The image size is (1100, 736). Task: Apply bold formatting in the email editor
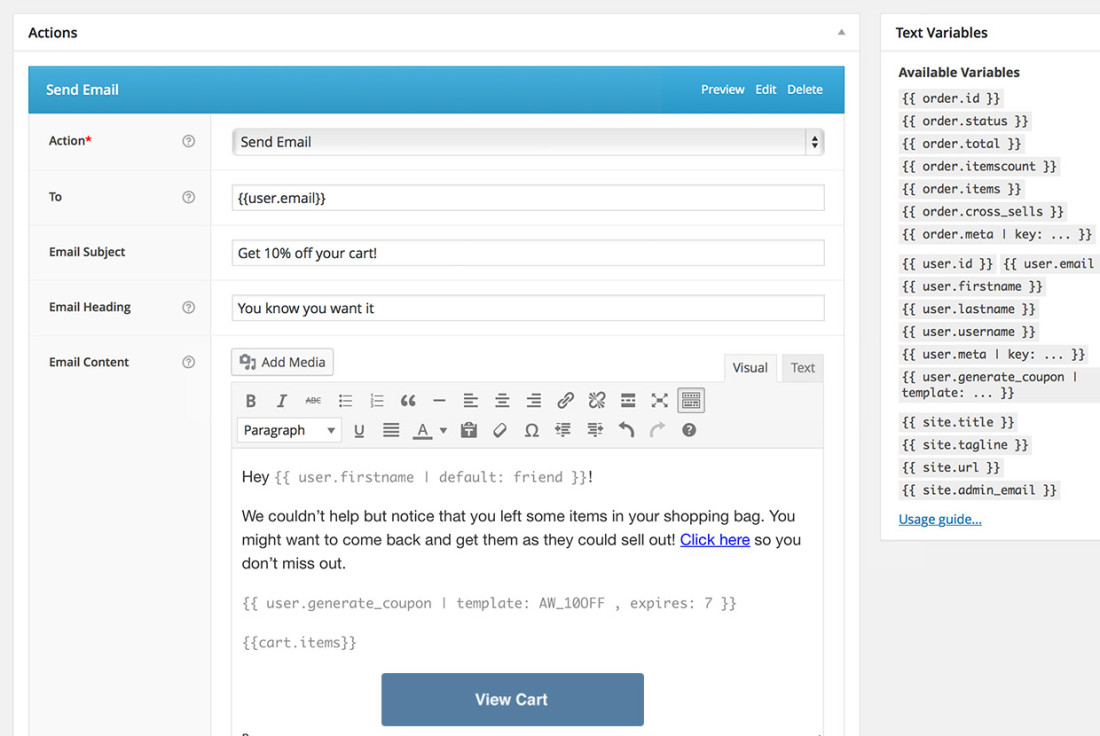[x=251, y=400]
